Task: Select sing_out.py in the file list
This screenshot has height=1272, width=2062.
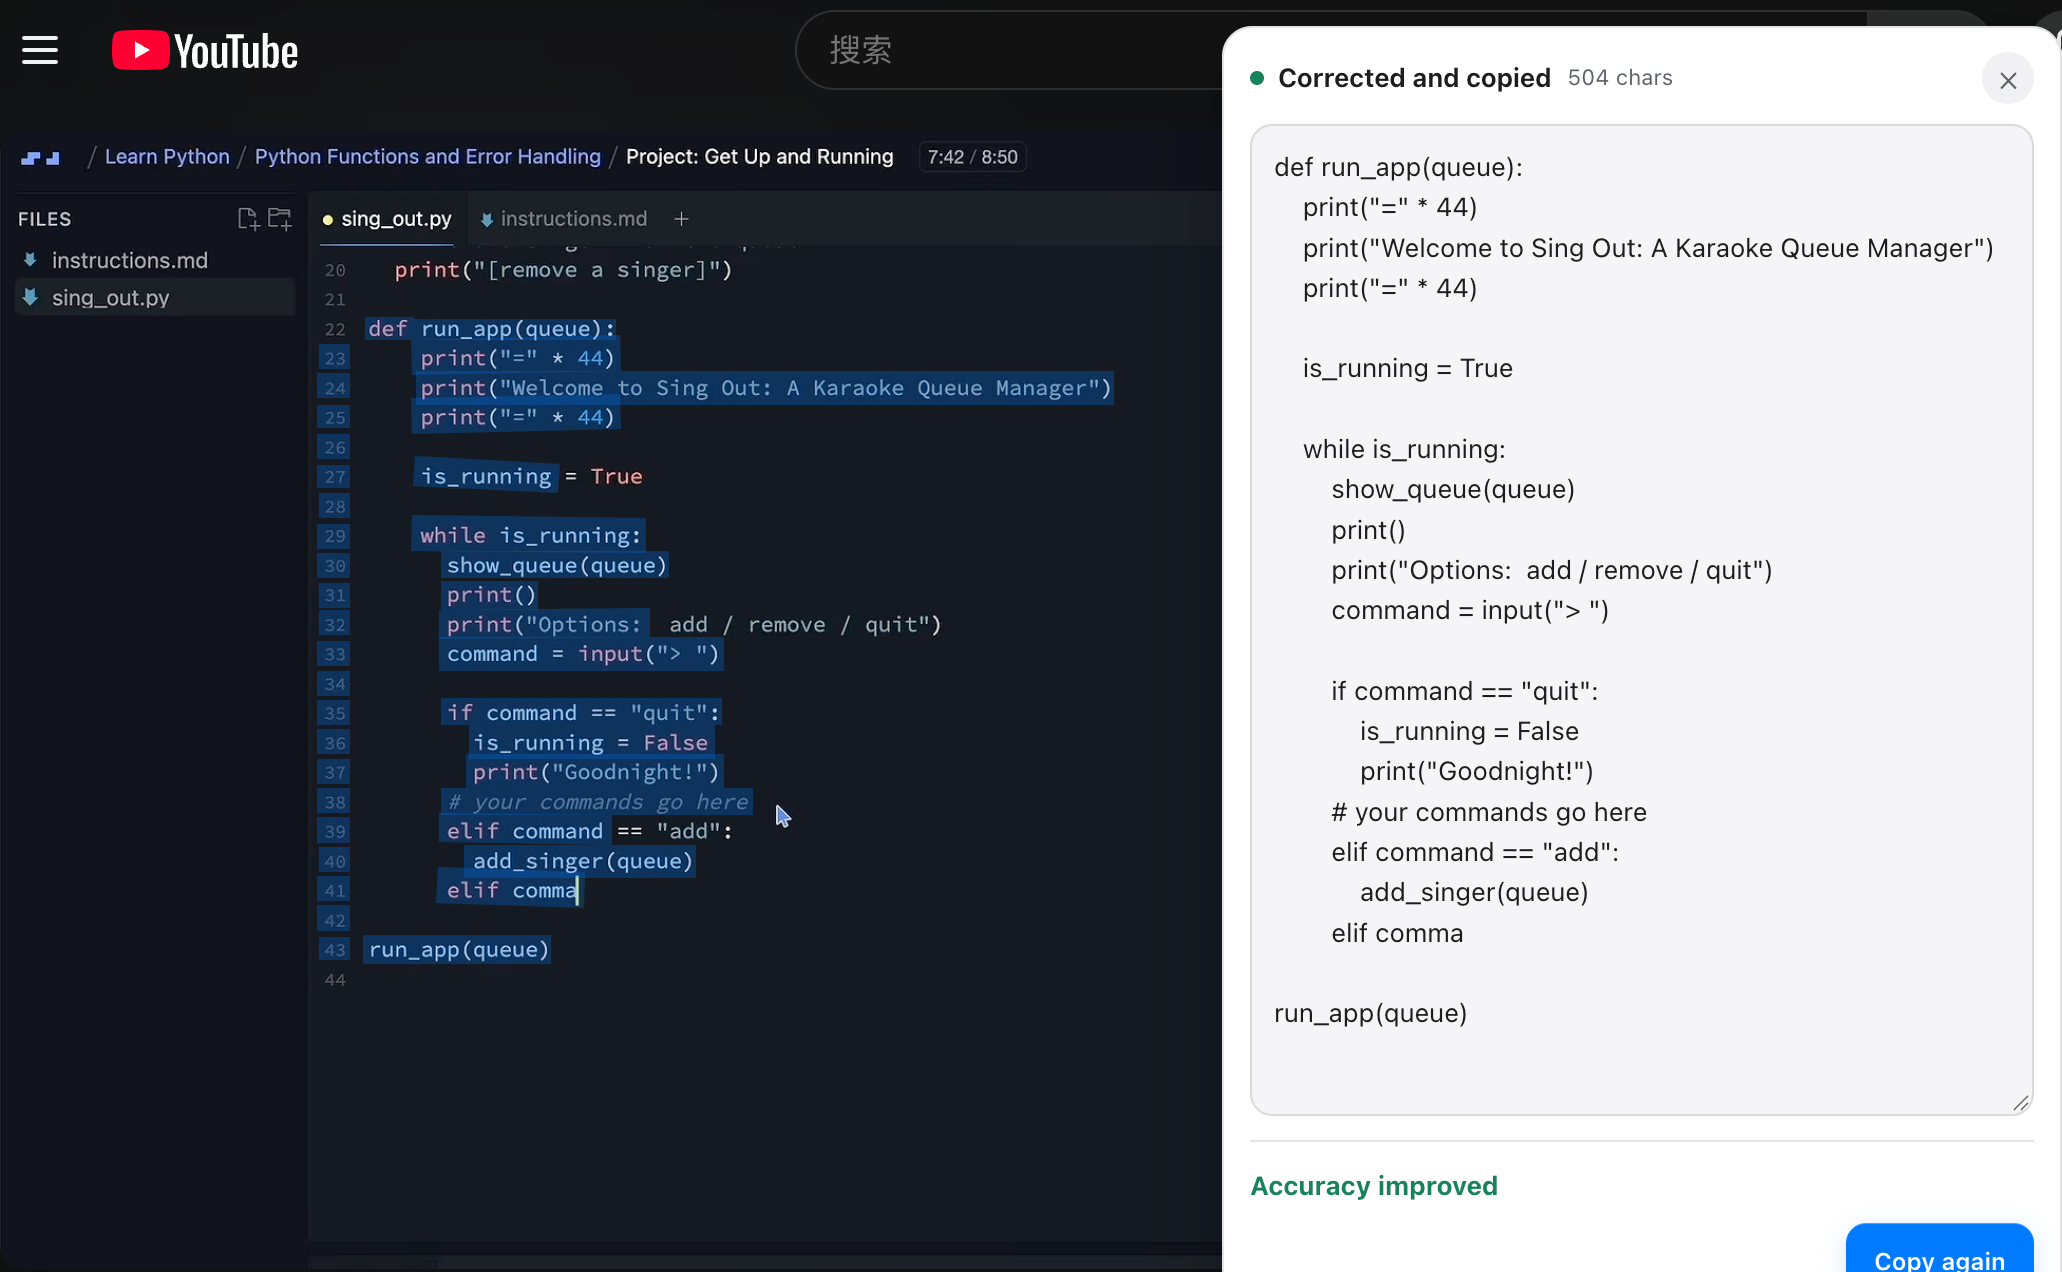Action: coord(155,297)
